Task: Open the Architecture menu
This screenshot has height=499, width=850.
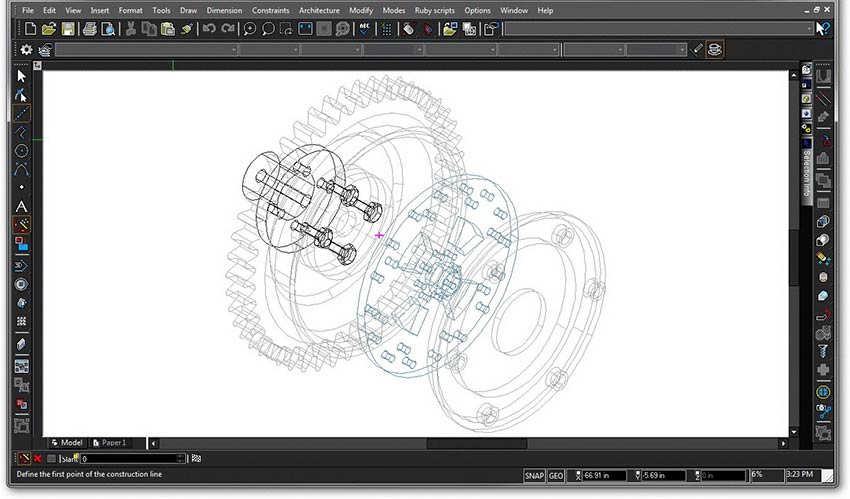Action: pyautogui.click(x=319, y=10)
